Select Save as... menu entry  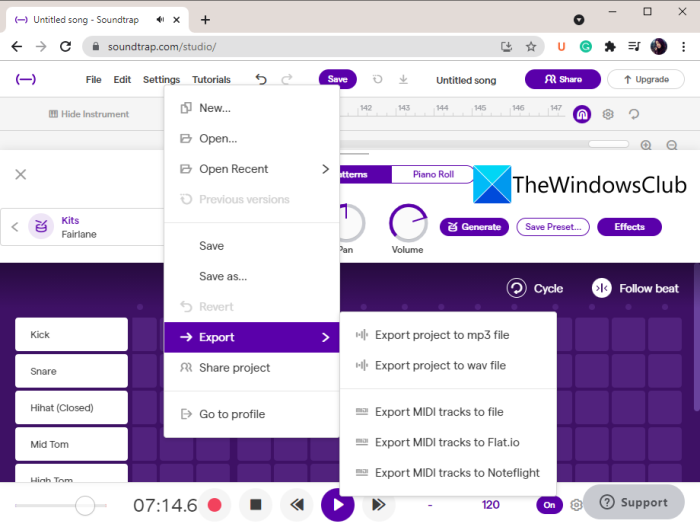click(252, 276)
